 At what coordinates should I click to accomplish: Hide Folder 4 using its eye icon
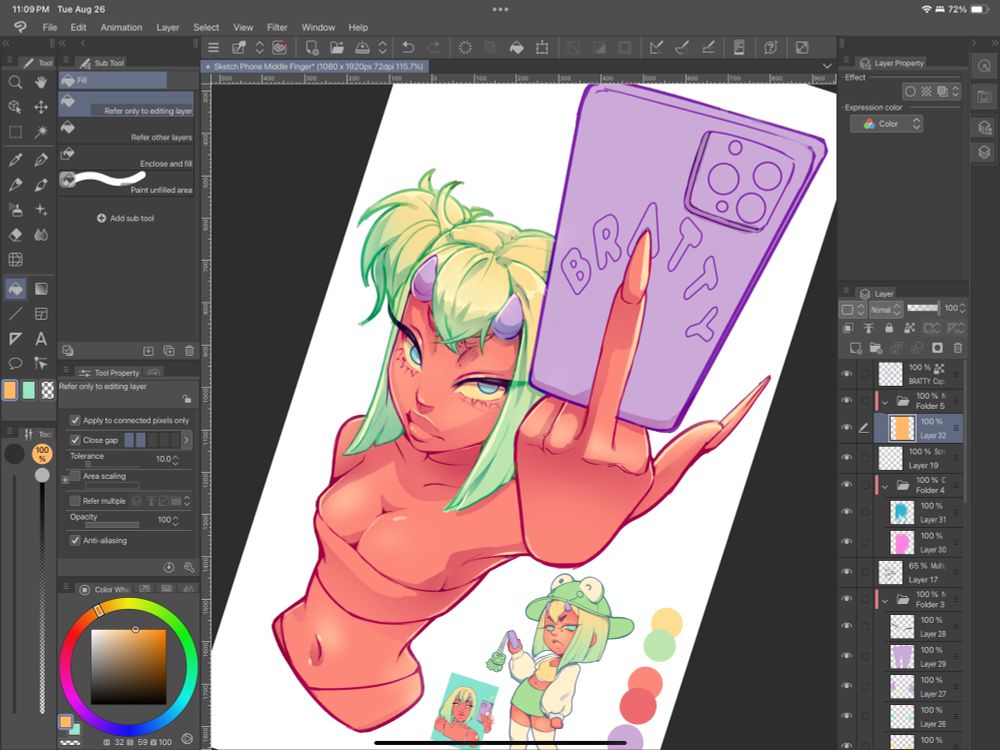[x=847, y=484]
